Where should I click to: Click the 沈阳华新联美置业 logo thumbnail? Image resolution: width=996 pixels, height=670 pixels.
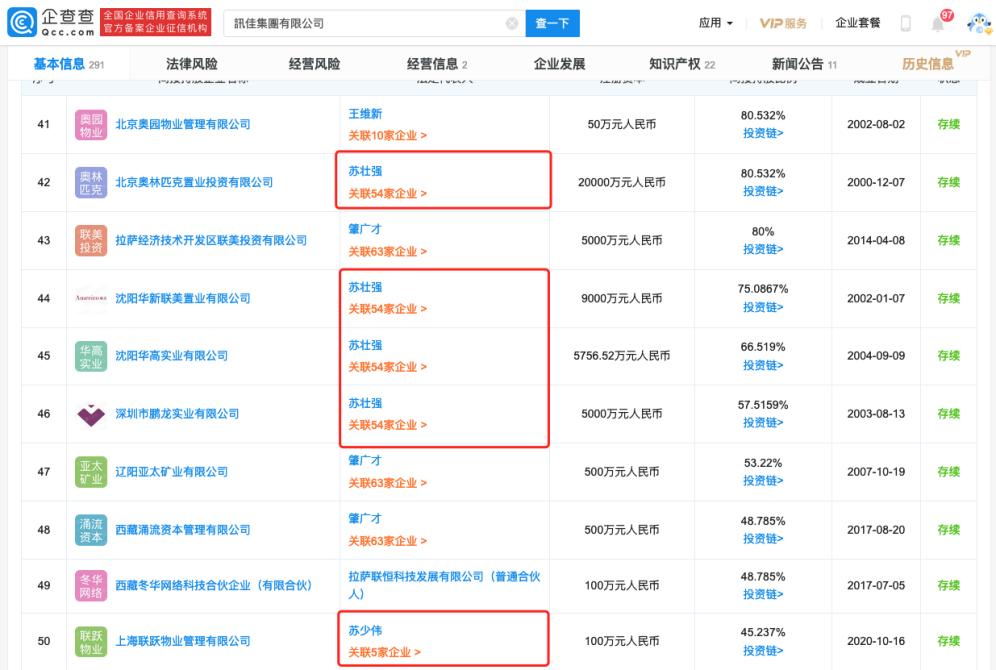click(91, 298)
